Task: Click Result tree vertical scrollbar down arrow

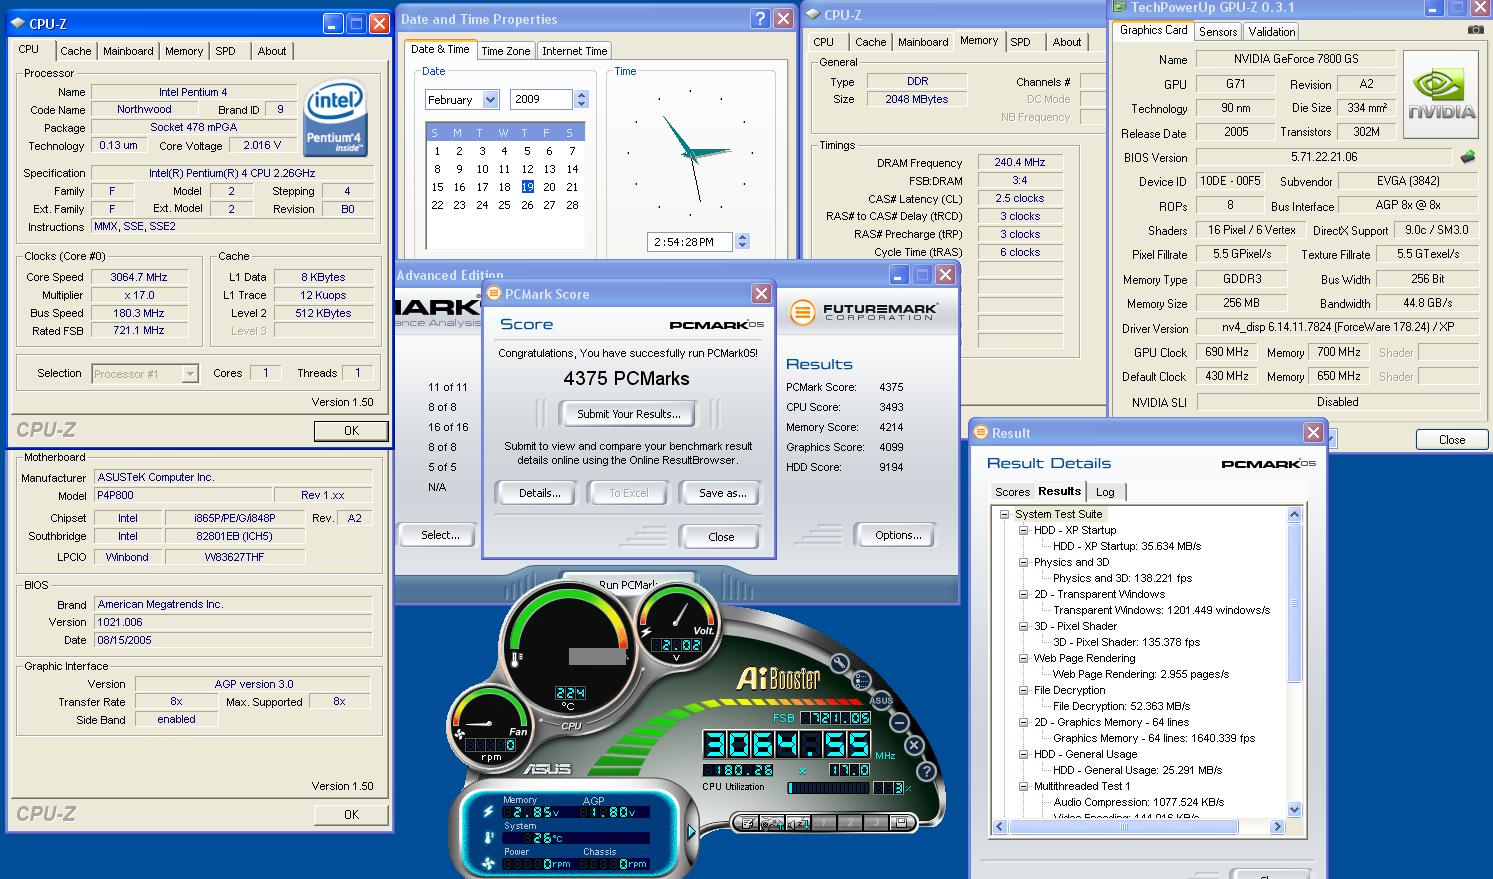Action: tap(1294, 810)
